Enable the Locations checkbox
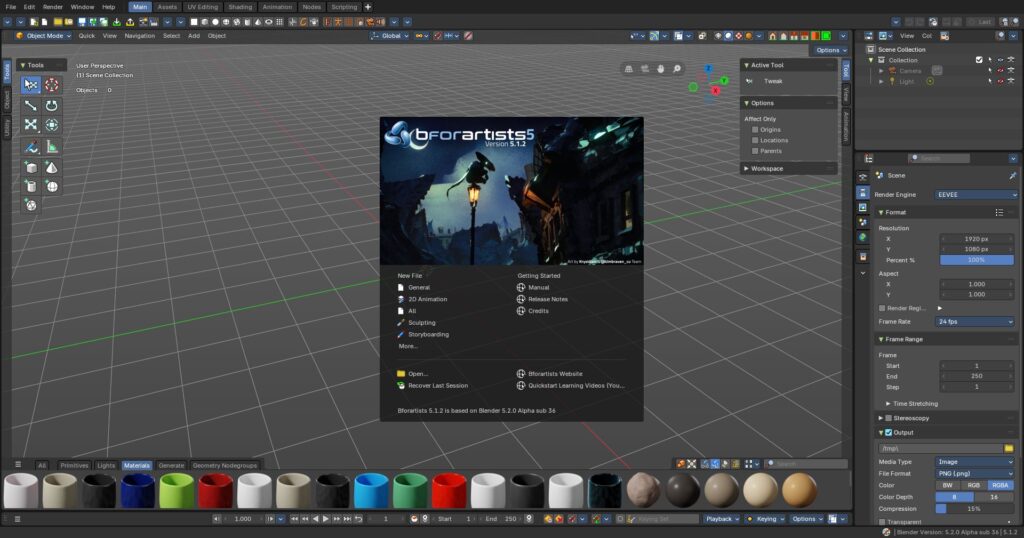Screen dimensions: 1024x538 coord(755,140)
